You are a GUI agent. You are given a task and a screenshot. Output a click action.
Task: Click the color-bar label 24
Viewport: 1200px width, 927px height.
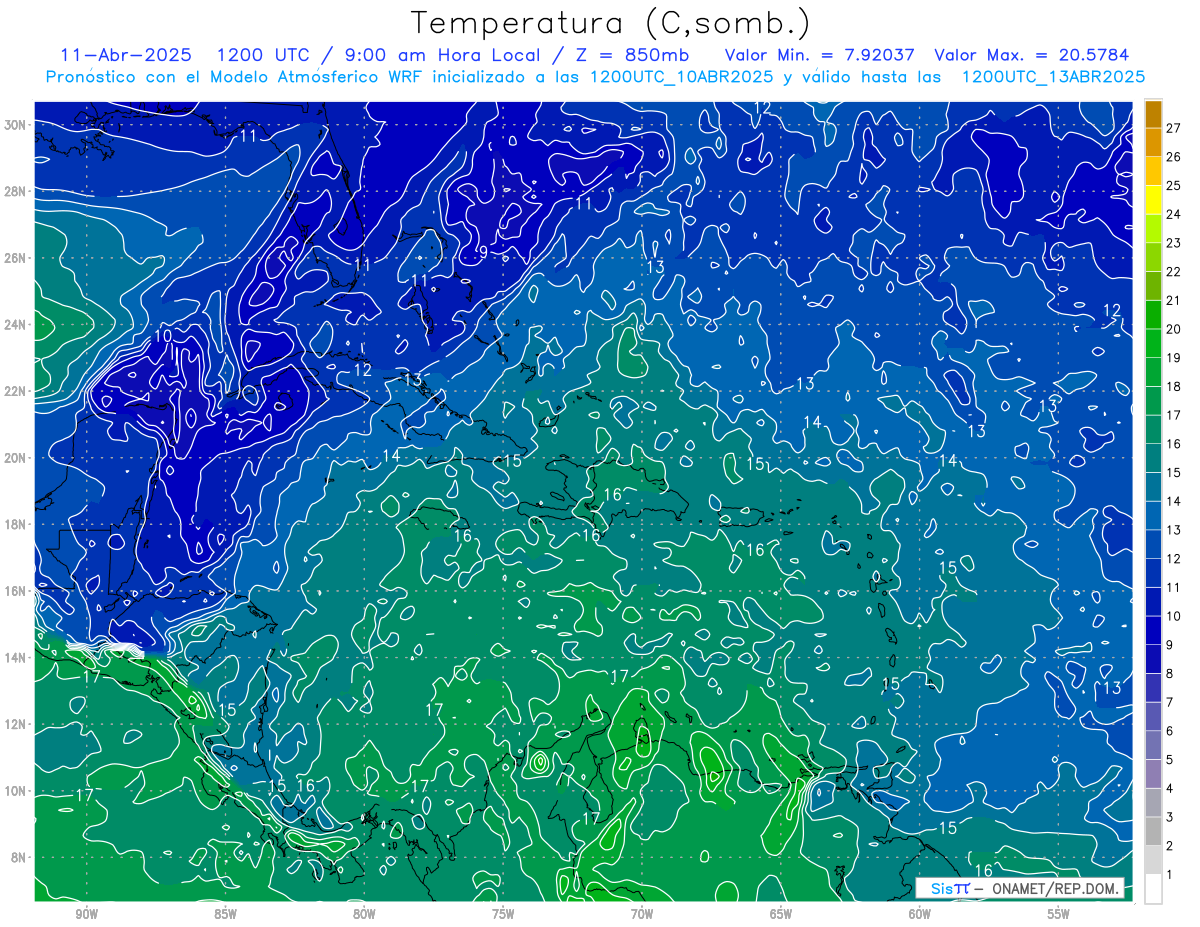pyautogui.click(x=1174, y=214)
